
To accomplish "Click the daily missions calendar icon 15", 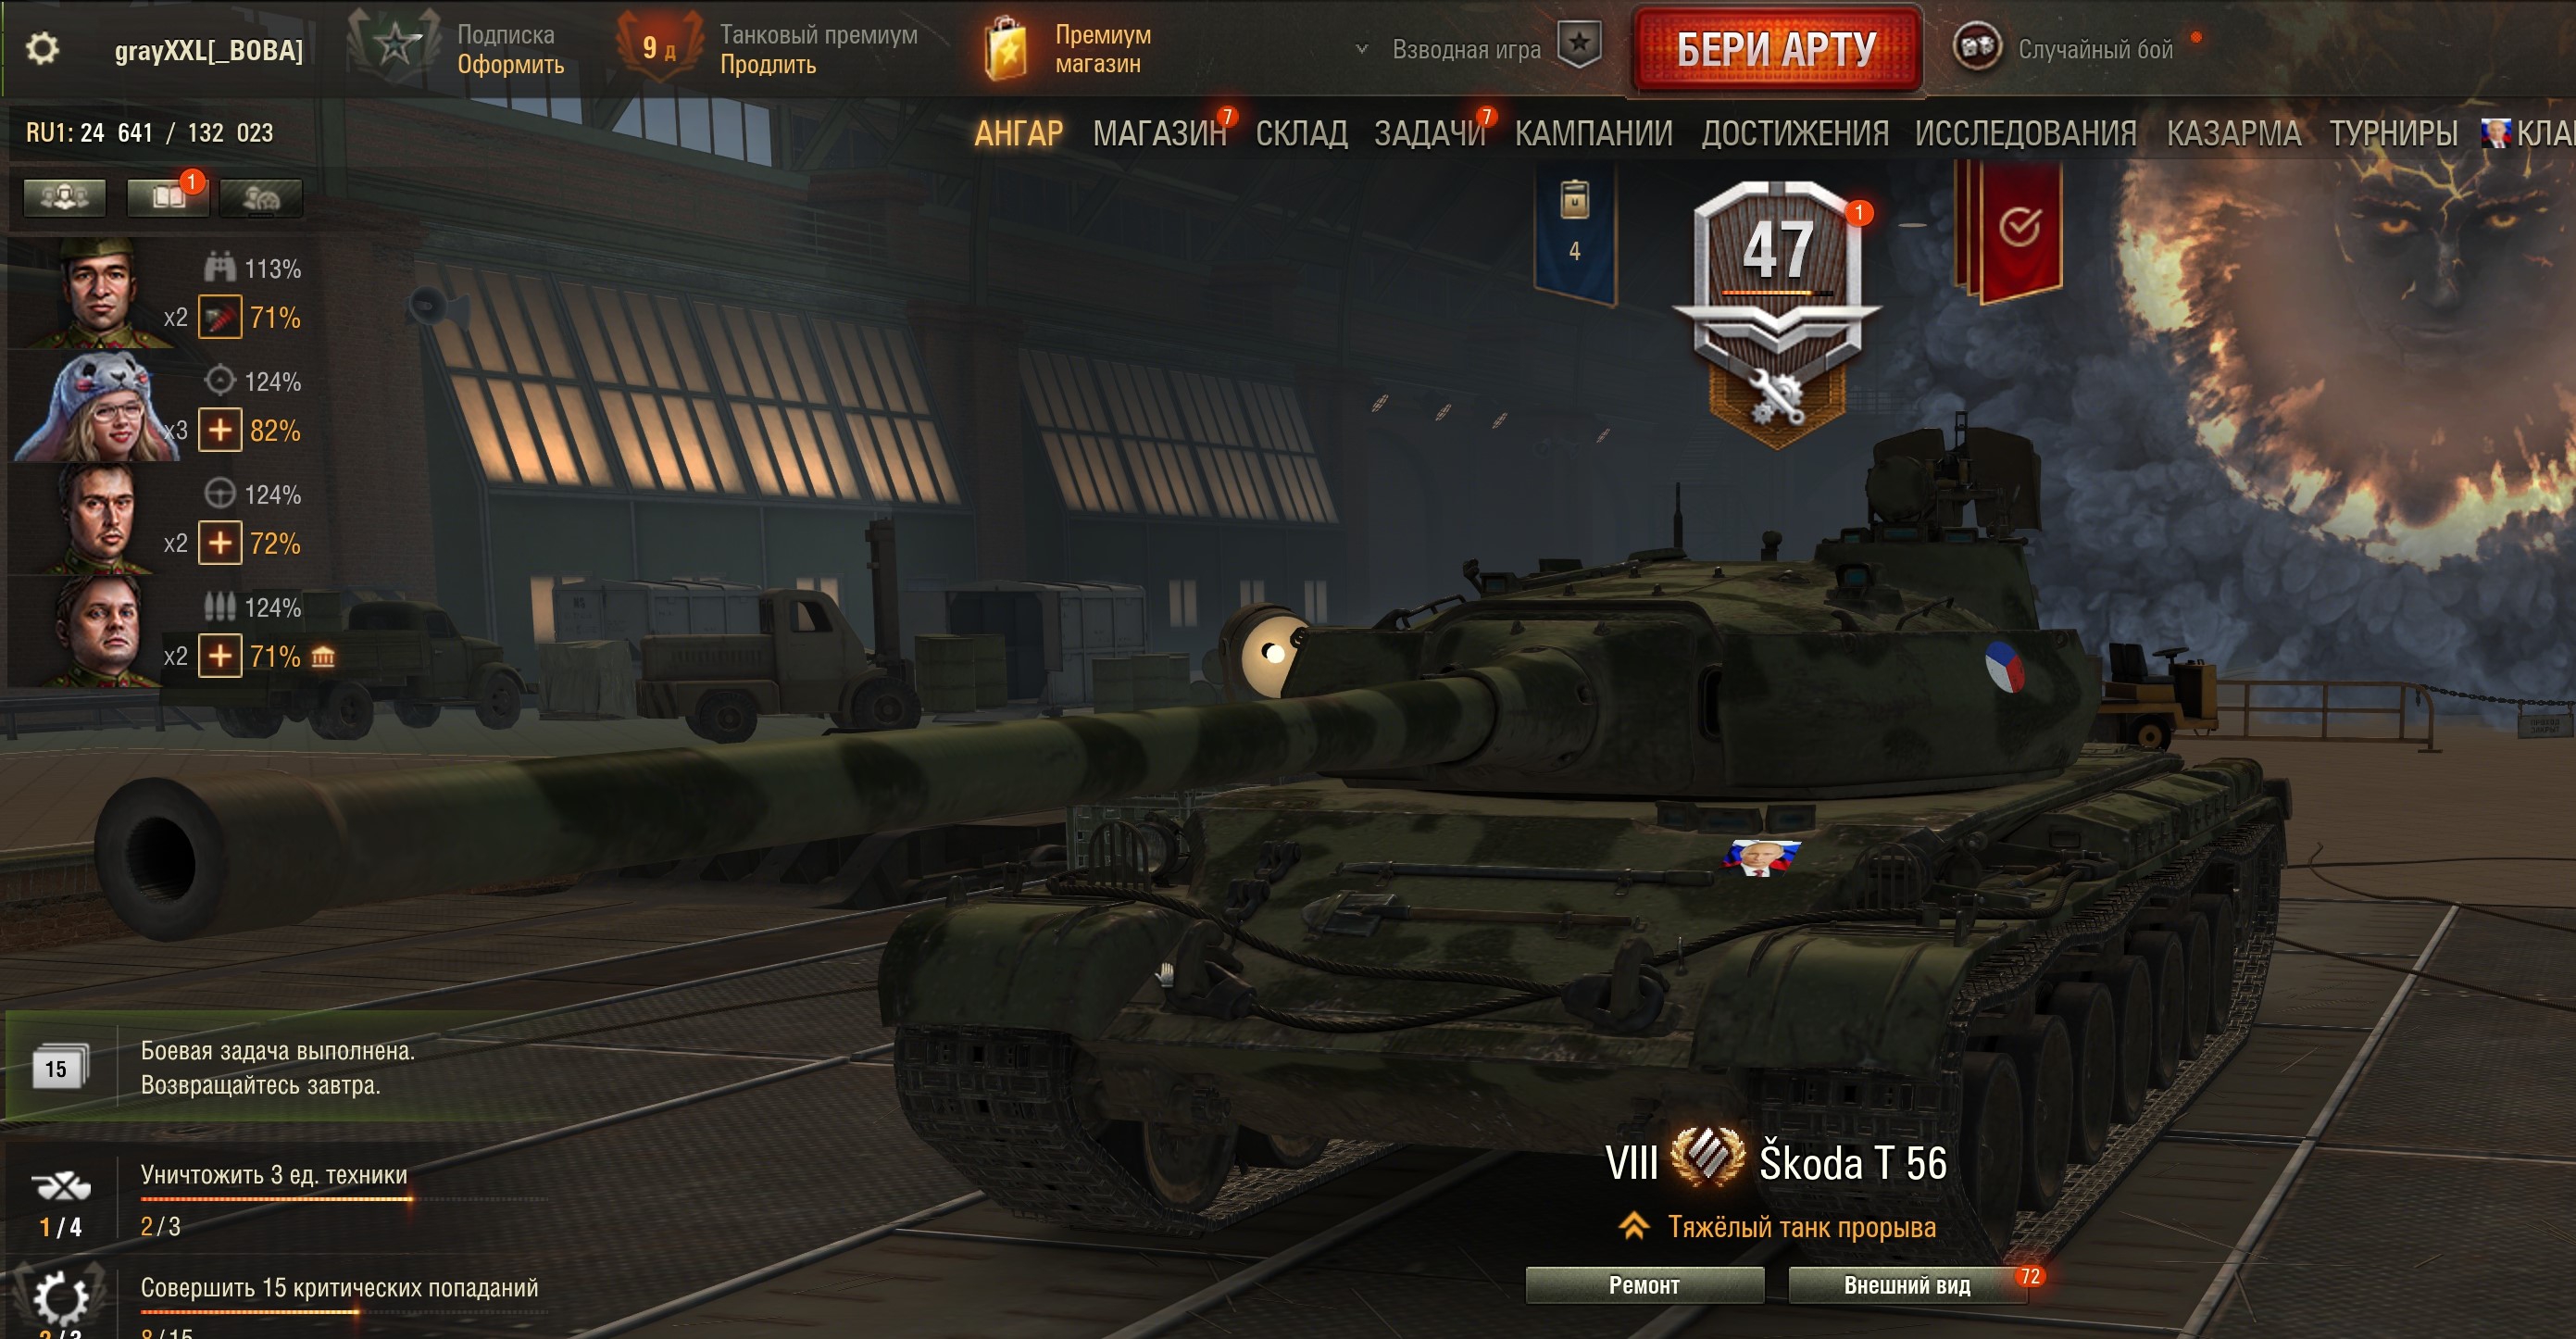I will point(57,1068).
